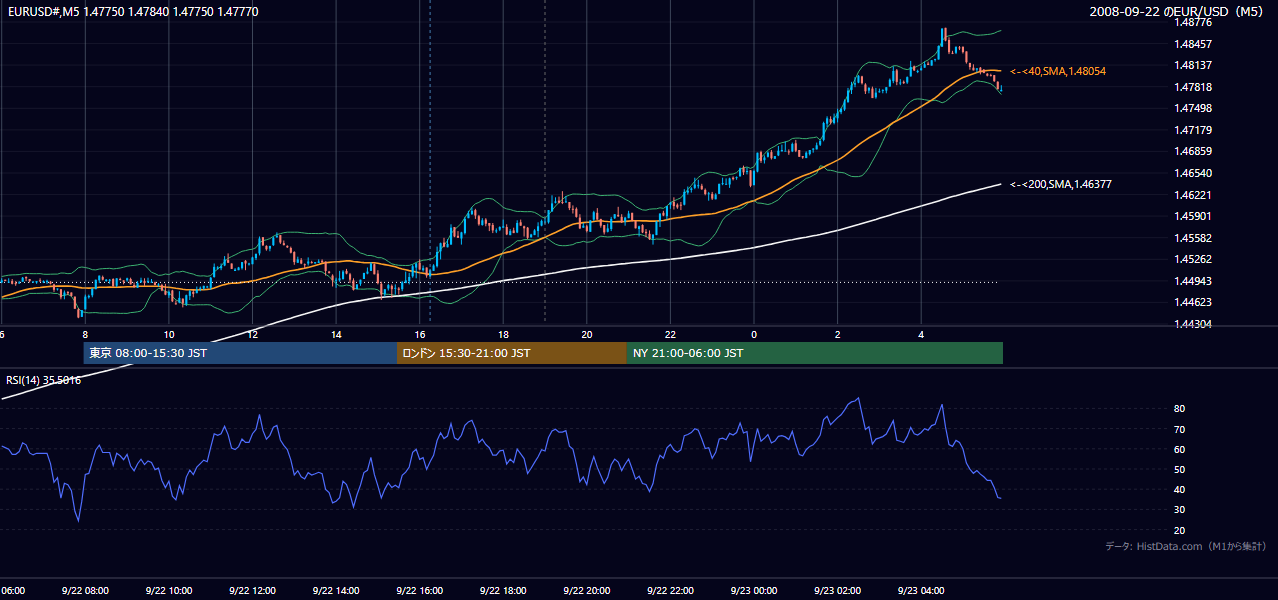Click RSI scale value 40
The height and width of the screenshot is (600, 1278).
[x=1180, y=489]
